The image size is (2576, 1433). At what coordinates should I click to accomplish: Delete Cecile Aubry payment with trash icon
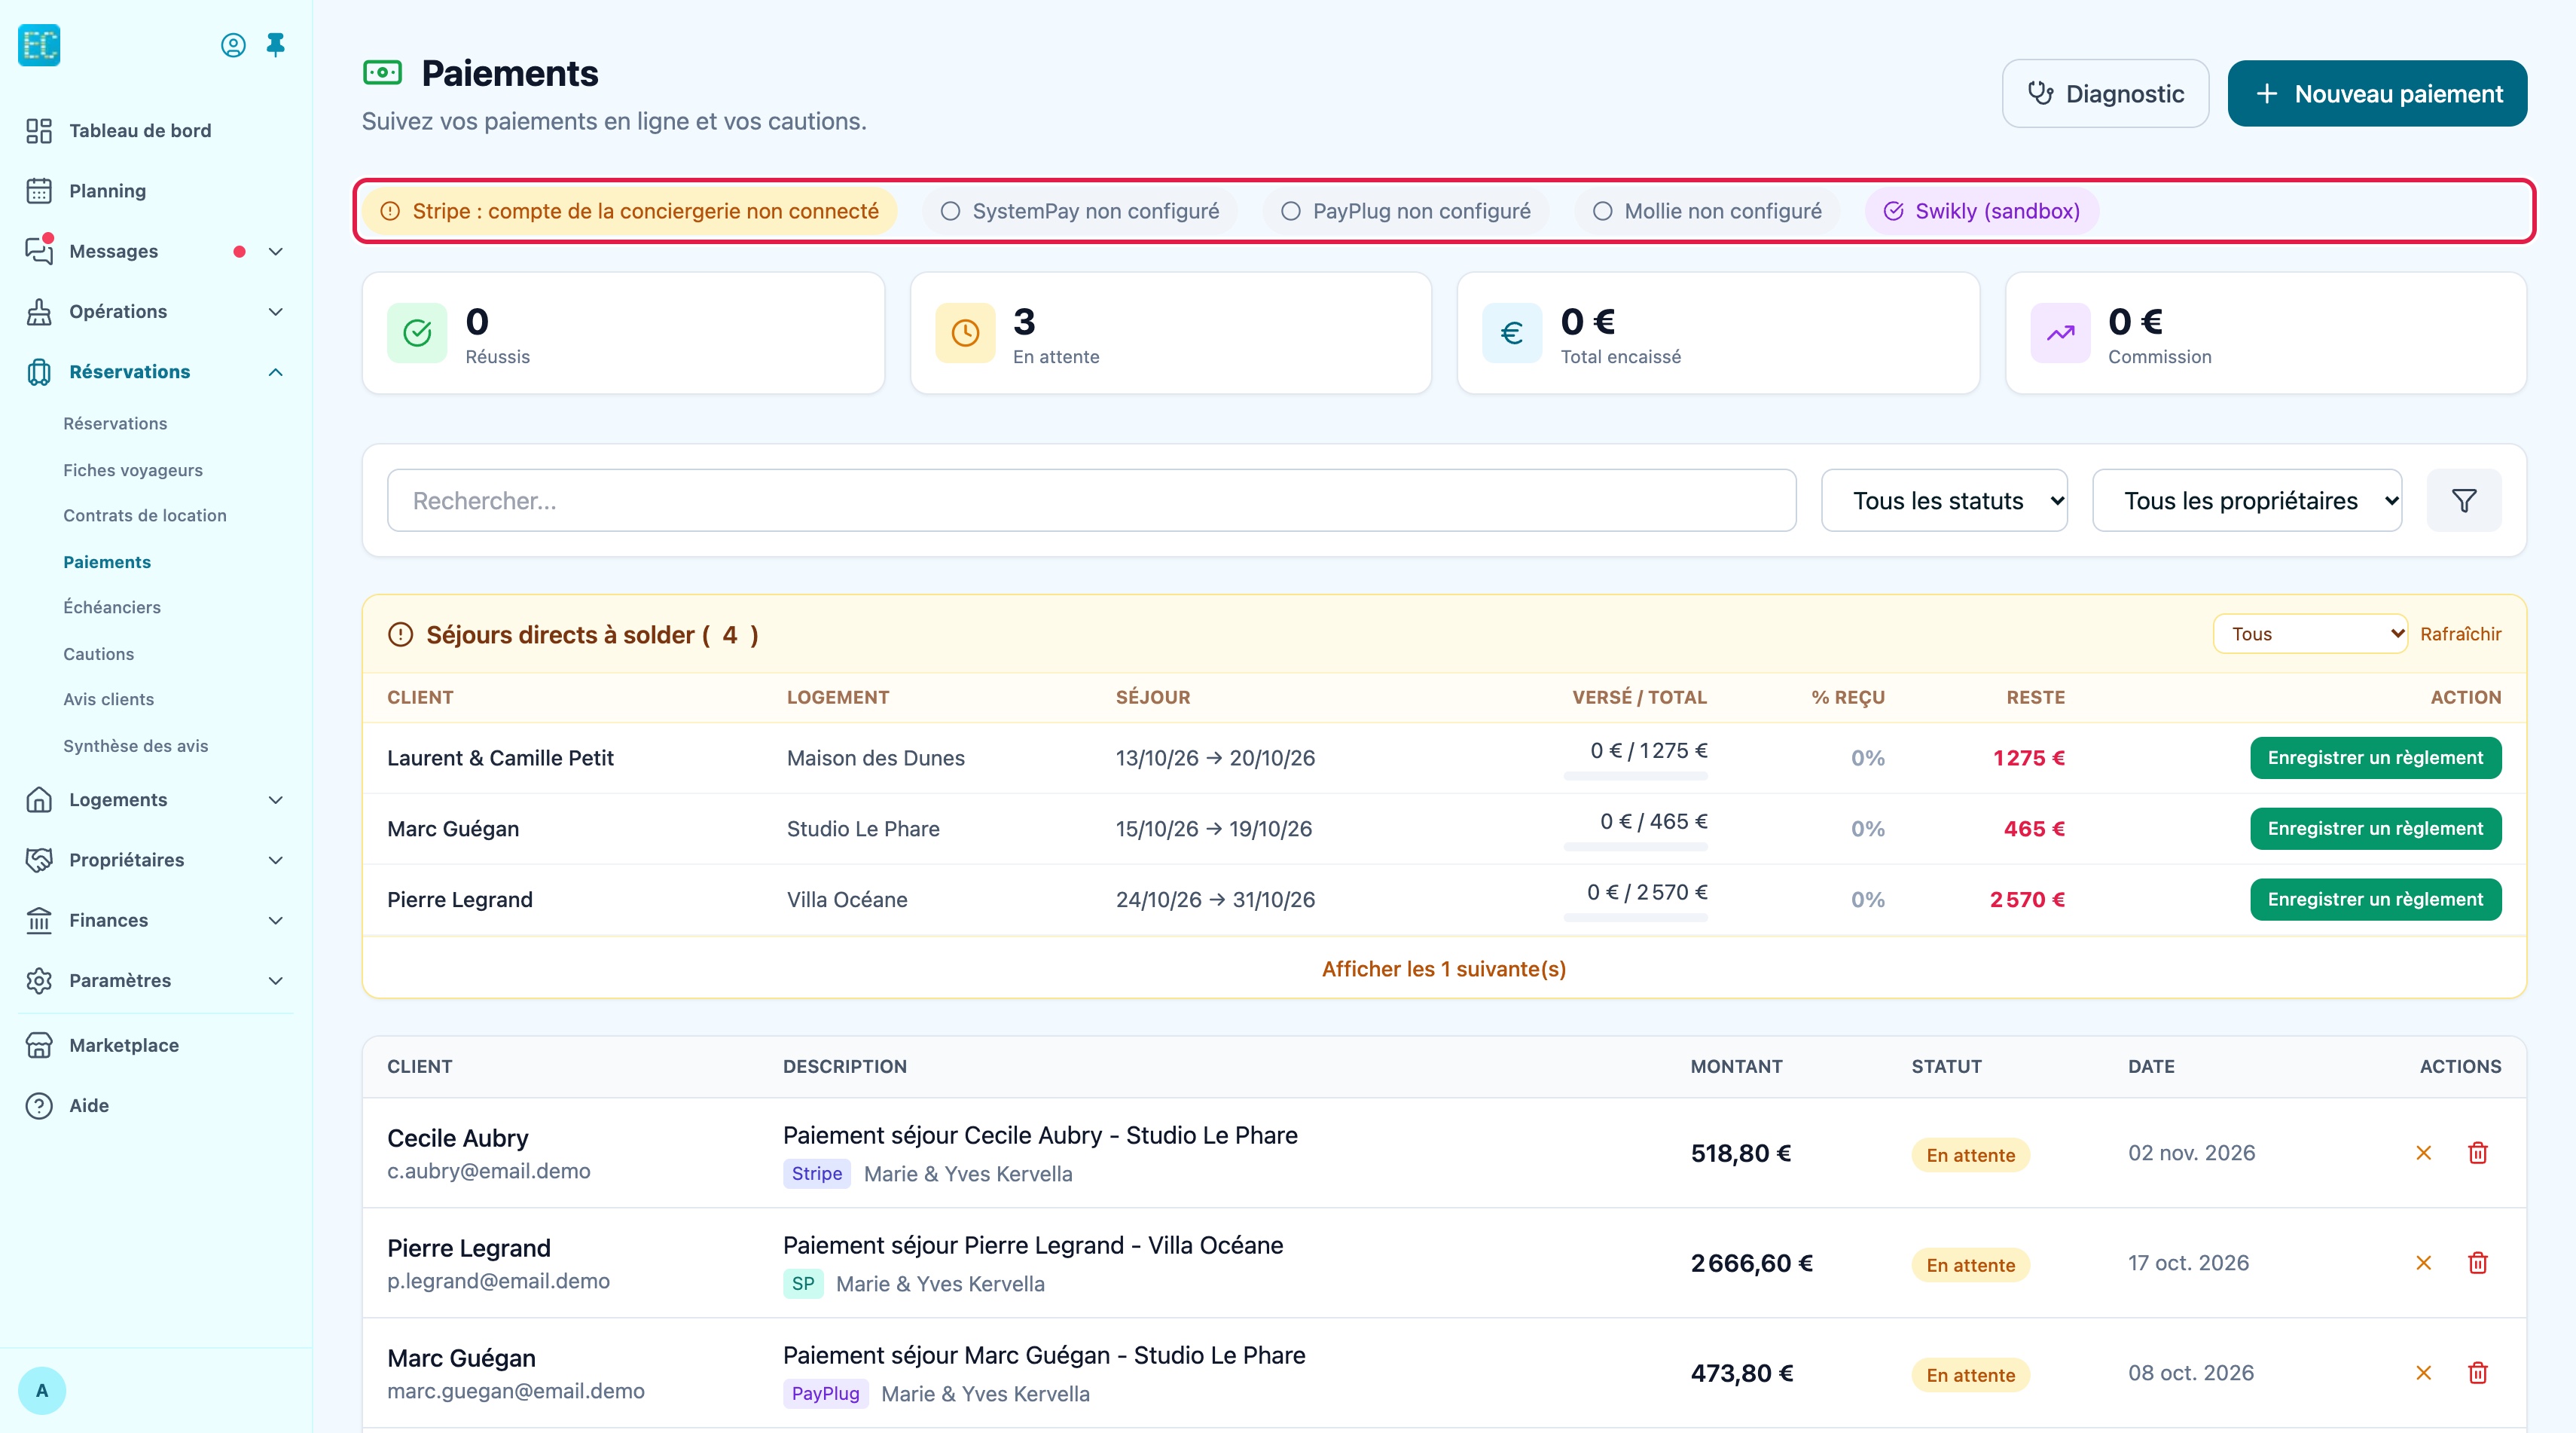2478,1153
